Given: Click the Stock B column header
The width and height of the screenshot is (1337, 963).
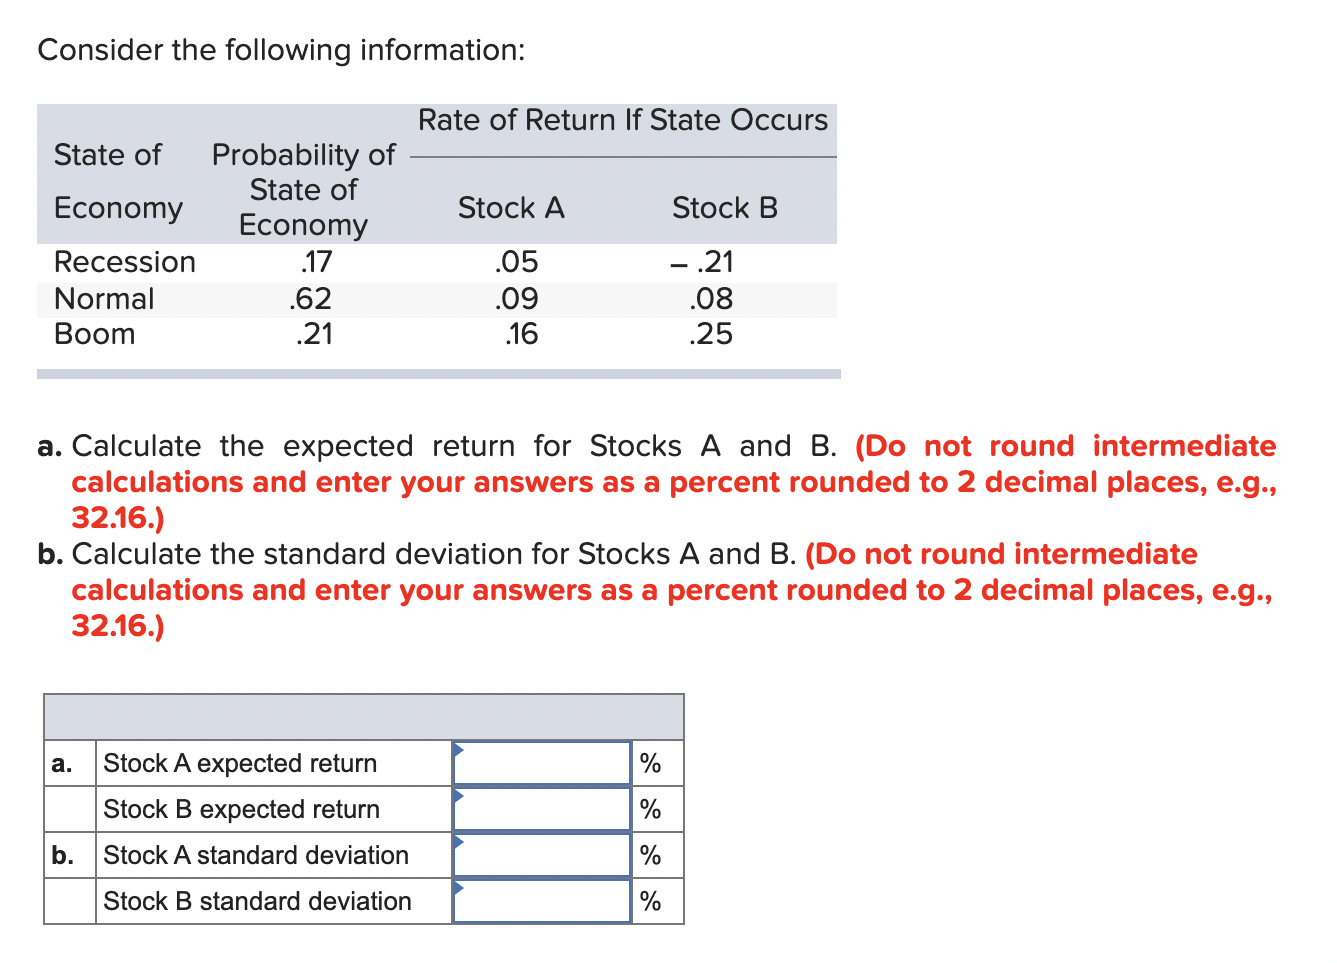Looking at the screenshot, I should point(724,208).
